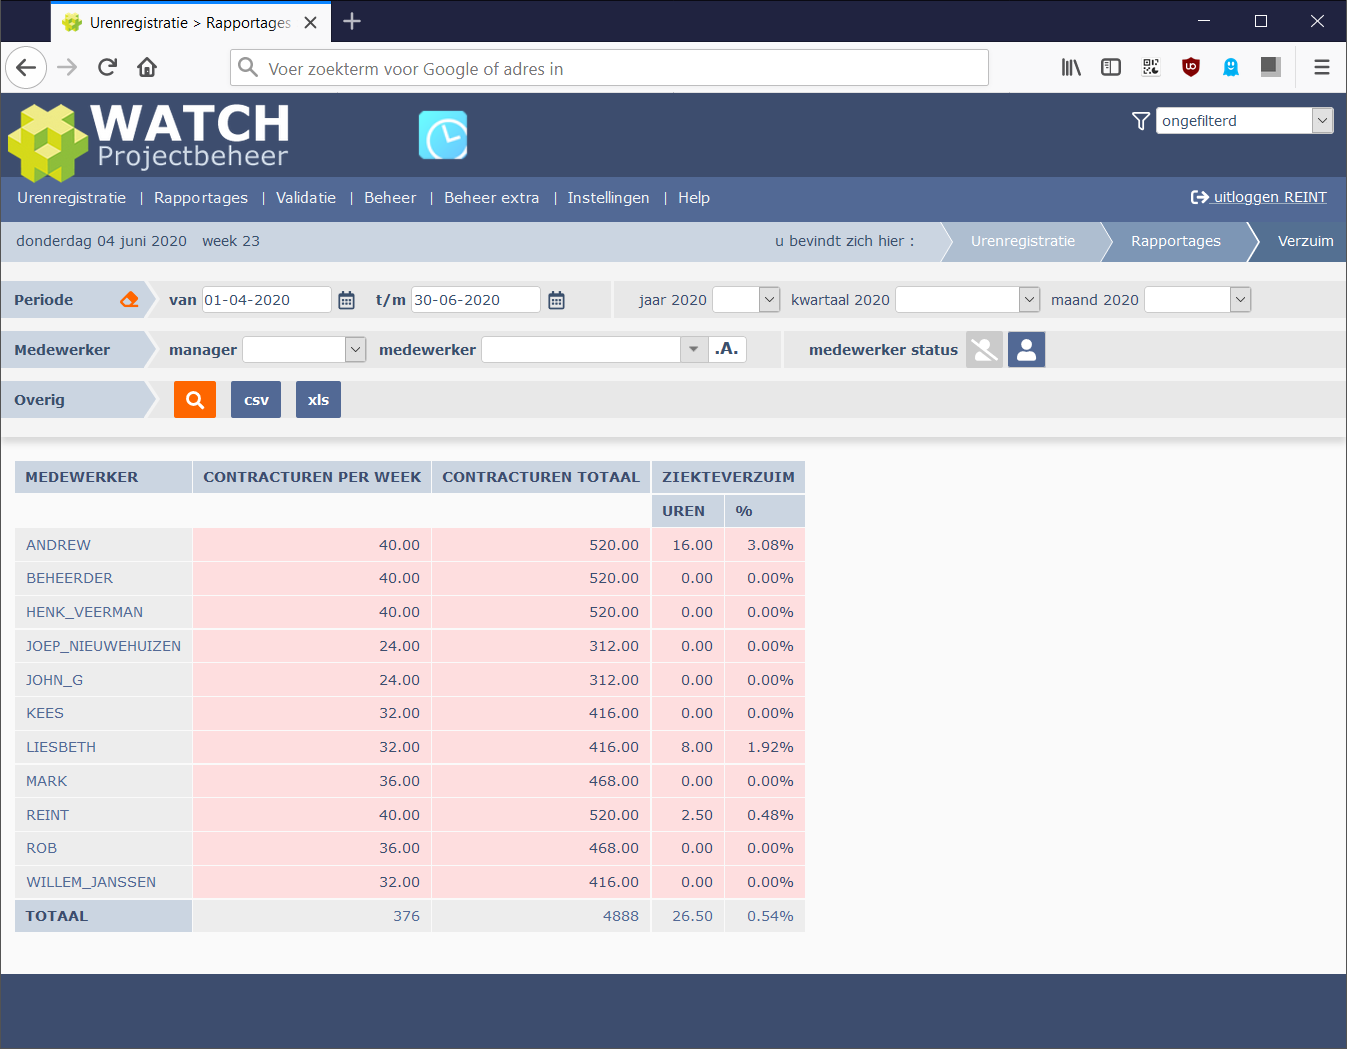The image size is (1347, 1049).
Task: Show active employees status icon
Action: click(x=1026, y=350)
